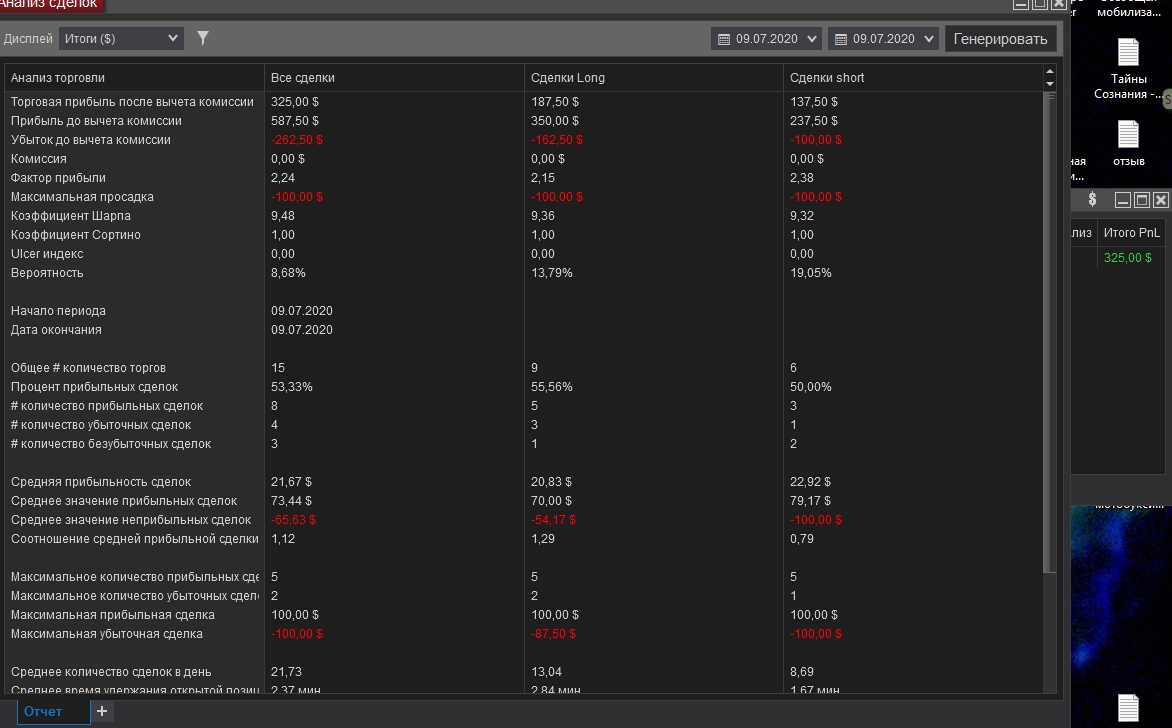1172x728 pixels.
Task: Click the 8,68% probability value
Action: (x=288, y=273)
